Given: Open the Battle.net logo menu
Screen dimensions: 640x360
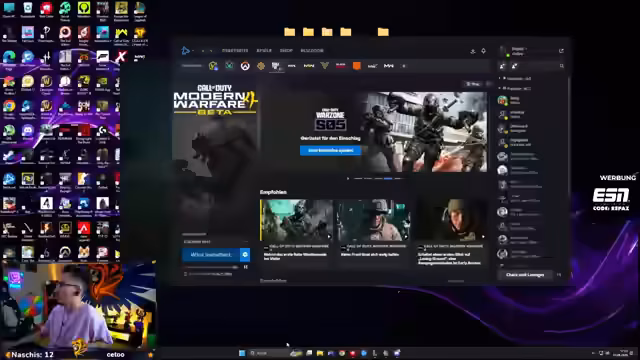Looking at the screenshot, I should click(186, 51).
